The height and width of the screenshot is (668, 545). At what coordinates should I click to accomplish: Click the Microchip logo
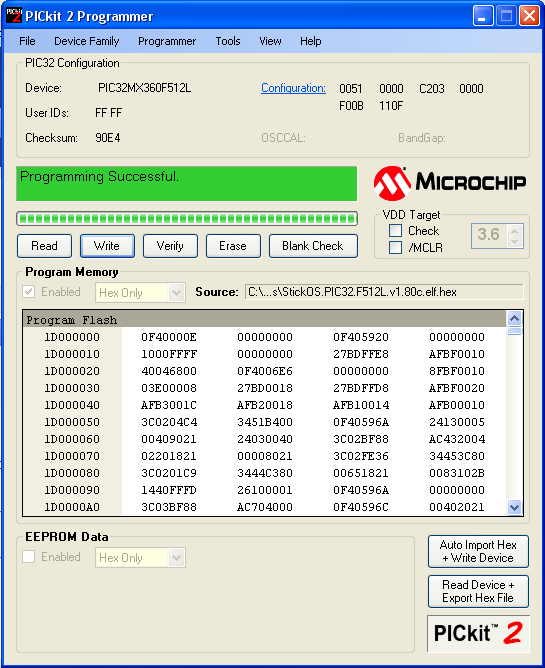click(450, 183)
